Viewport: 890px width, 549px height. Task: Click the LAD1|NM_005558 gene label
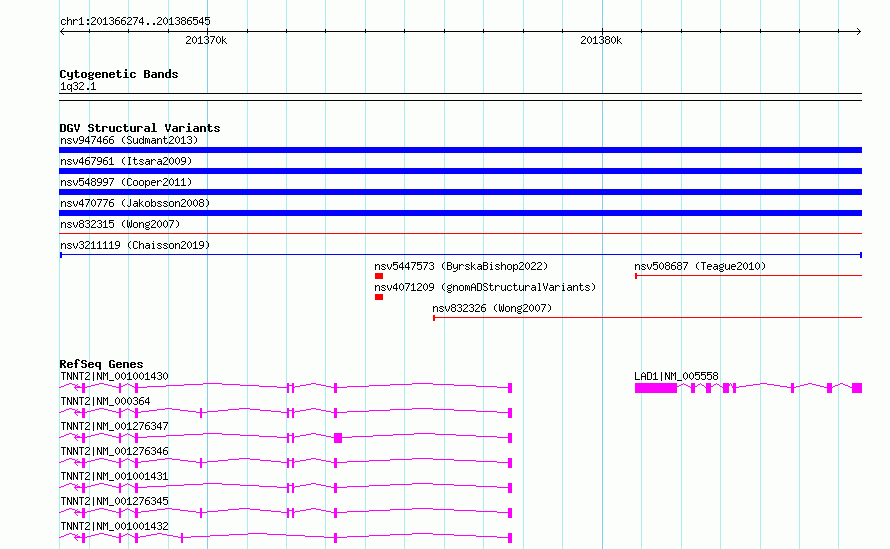pos(676,376)
